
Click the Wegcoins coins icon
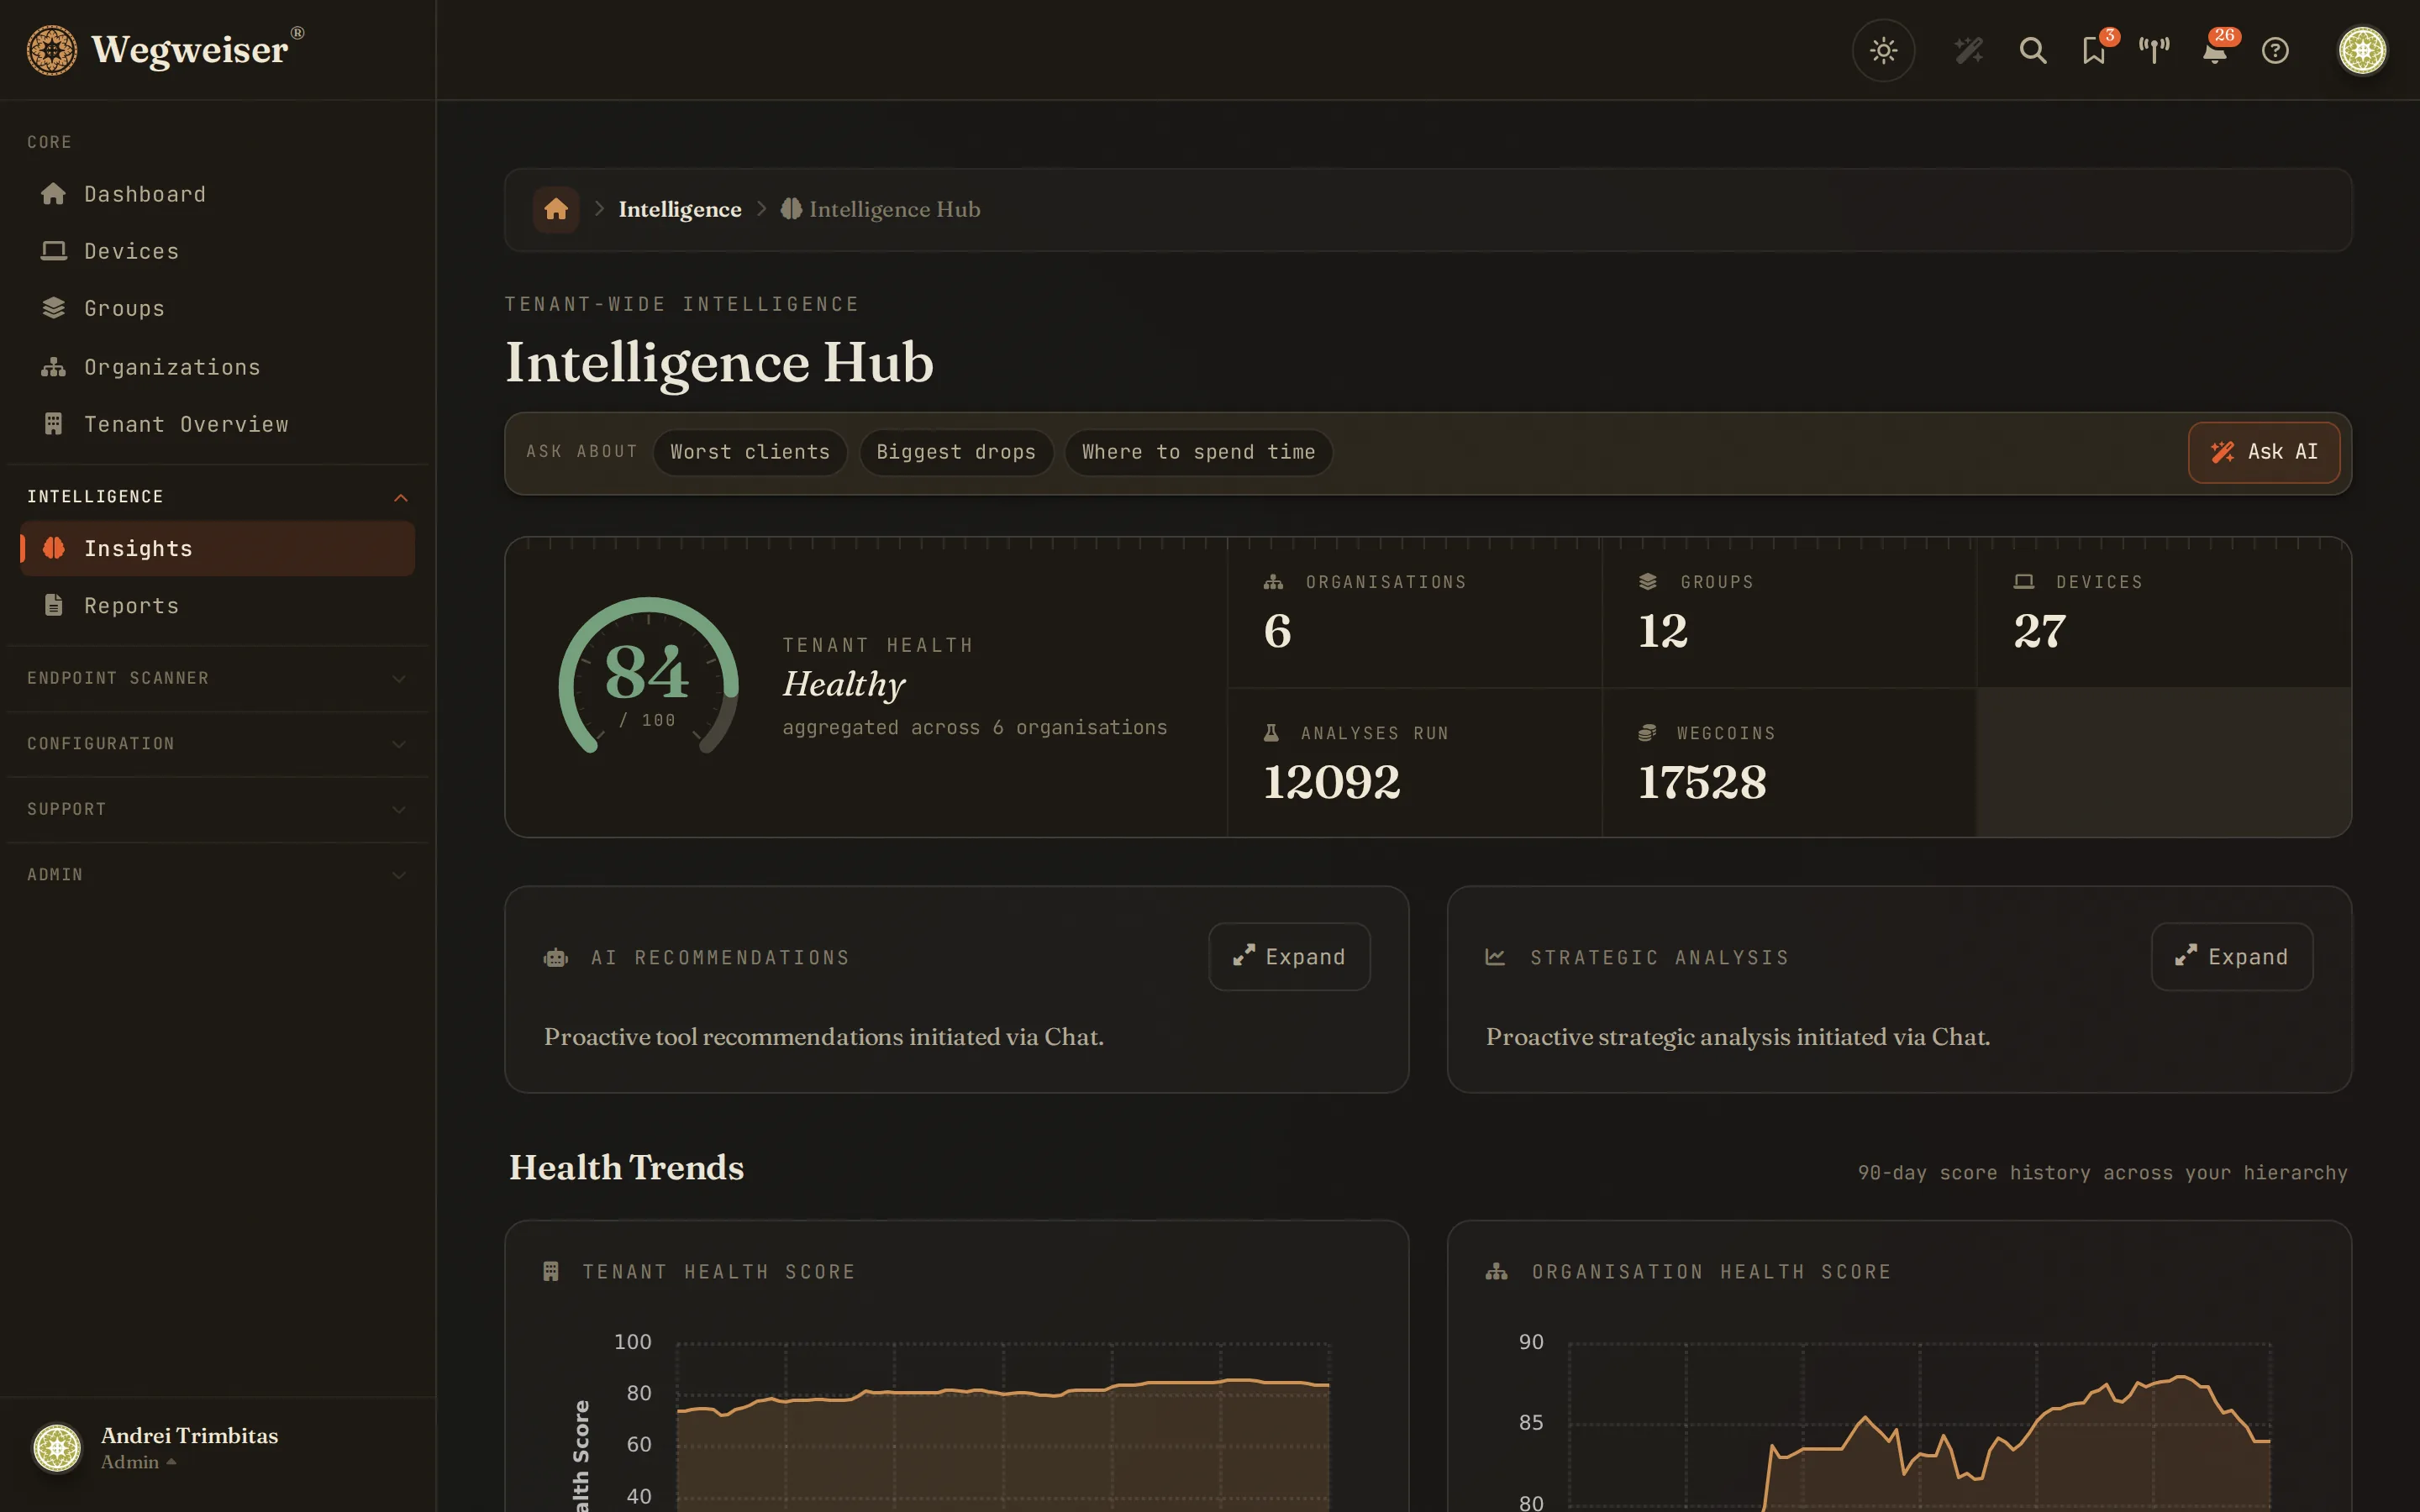point(1647,733)
